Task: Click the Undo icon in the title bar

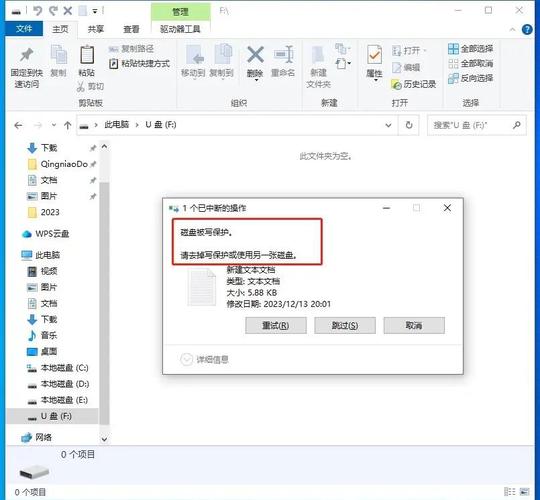Action: 38,11
